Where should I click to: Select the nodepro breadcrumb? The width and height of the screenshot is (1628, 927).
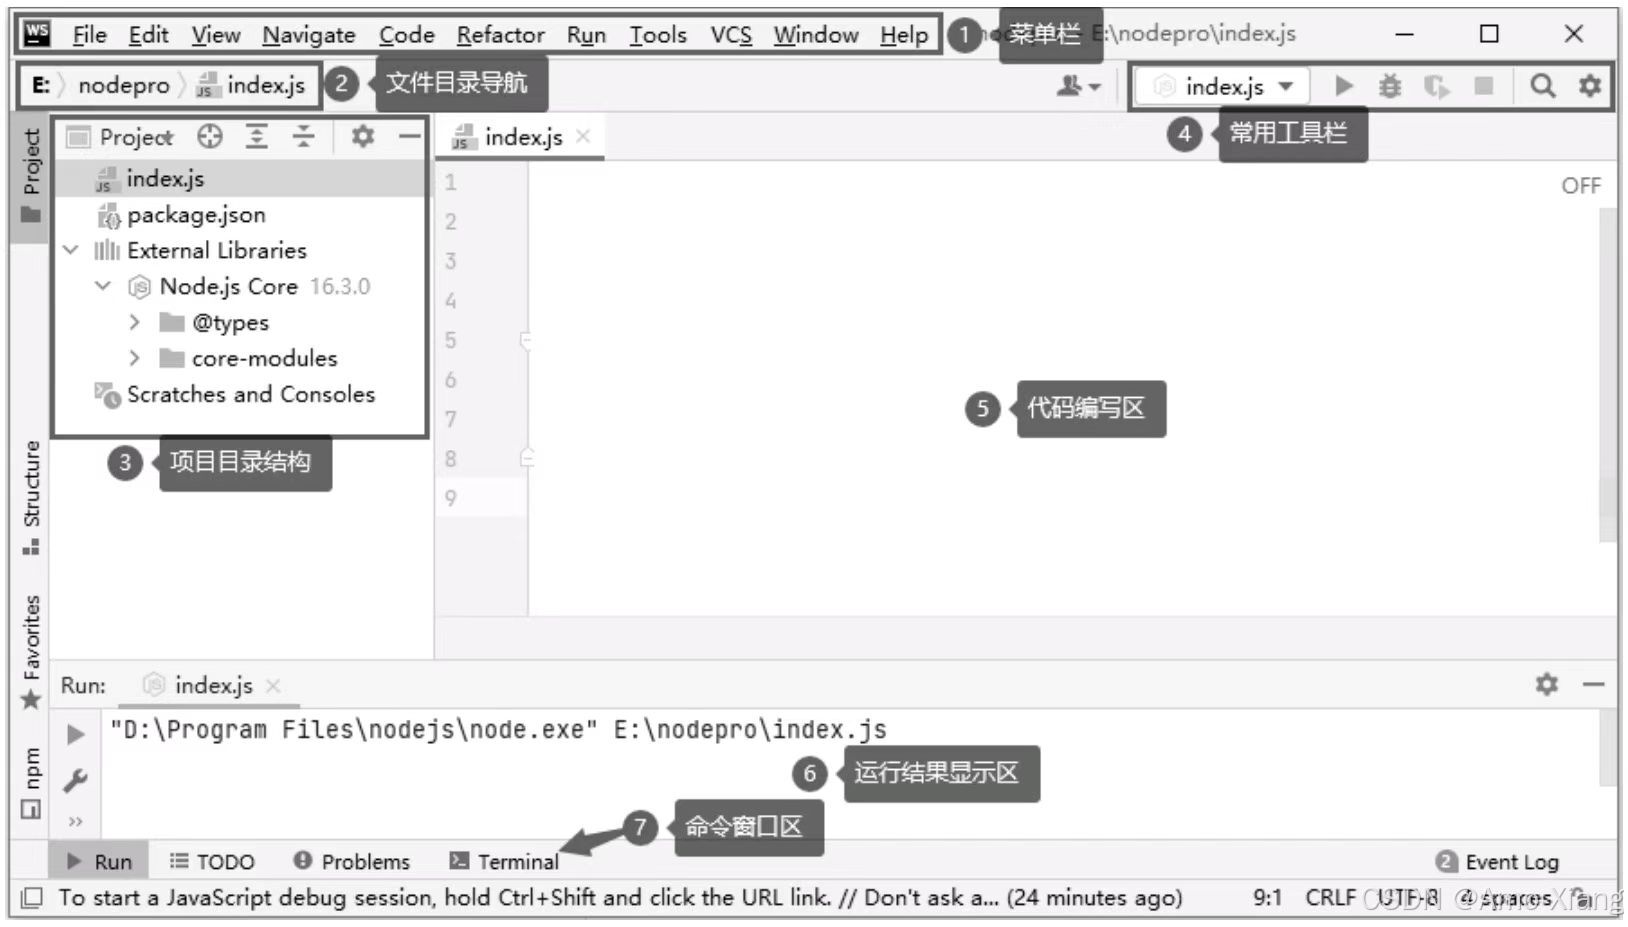tap(124, 85)
